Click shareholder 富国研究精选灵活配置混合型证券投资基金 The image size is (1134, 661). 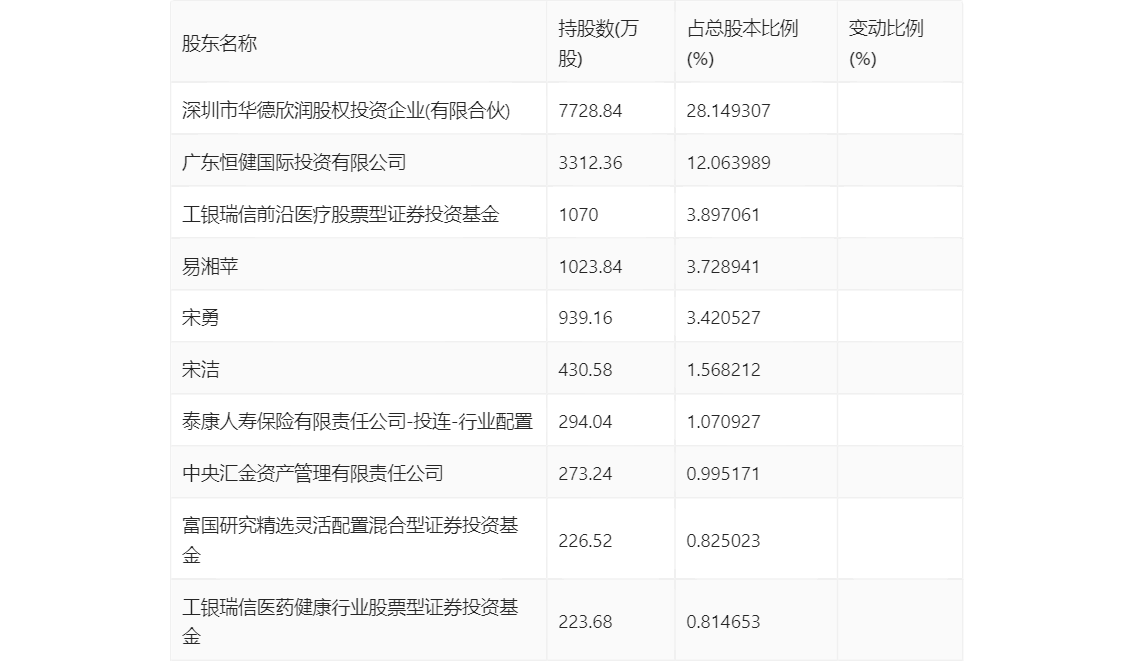click(350, 540)
